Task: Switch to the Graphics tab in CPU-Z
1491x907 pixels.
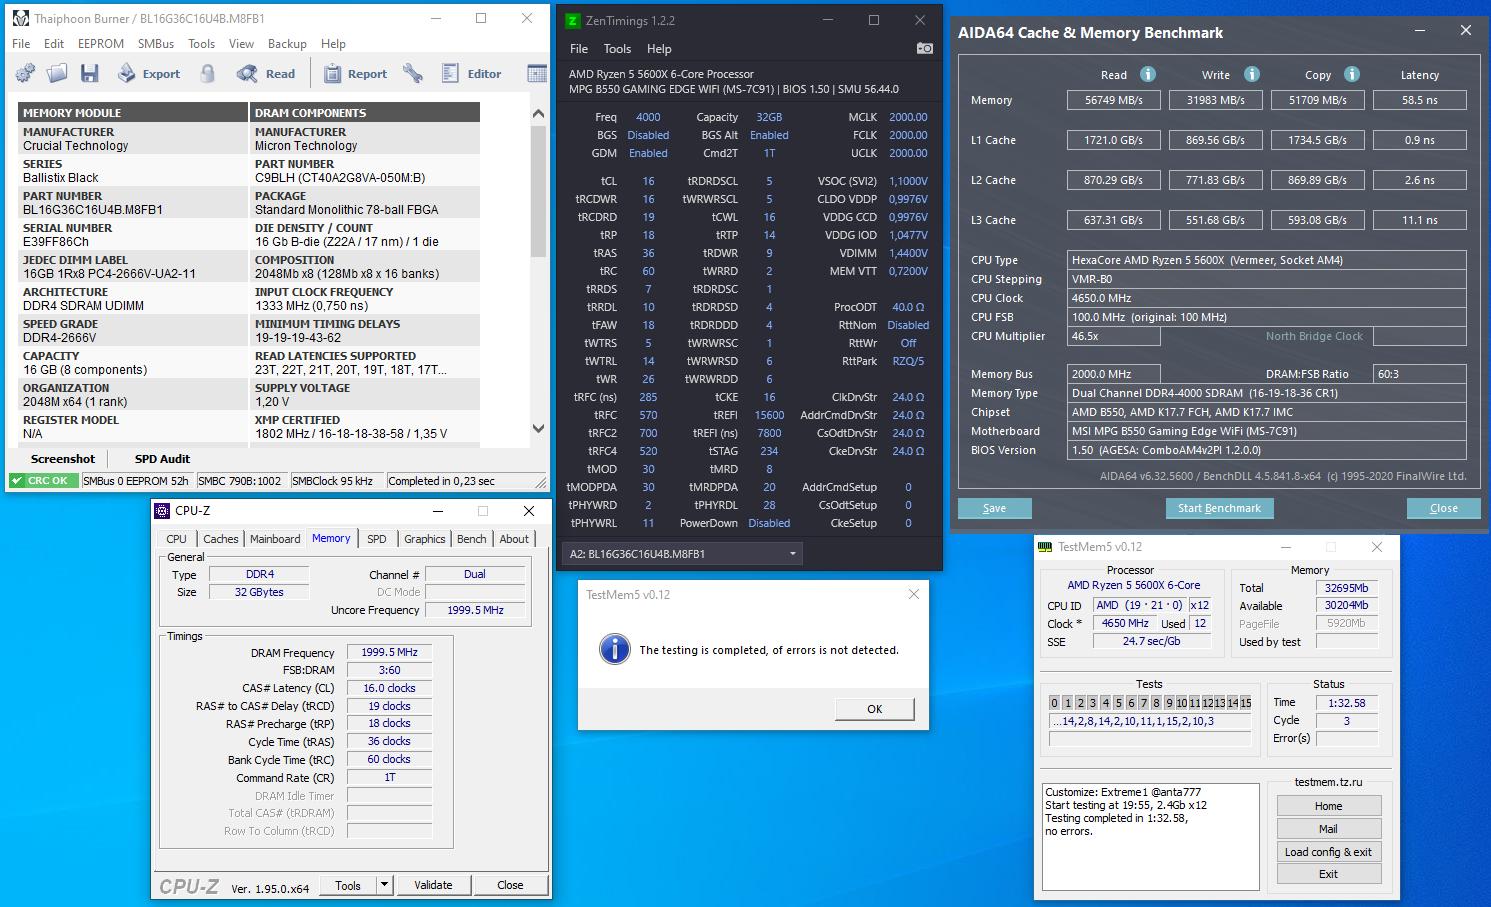Action: click(x=425, y=539)
